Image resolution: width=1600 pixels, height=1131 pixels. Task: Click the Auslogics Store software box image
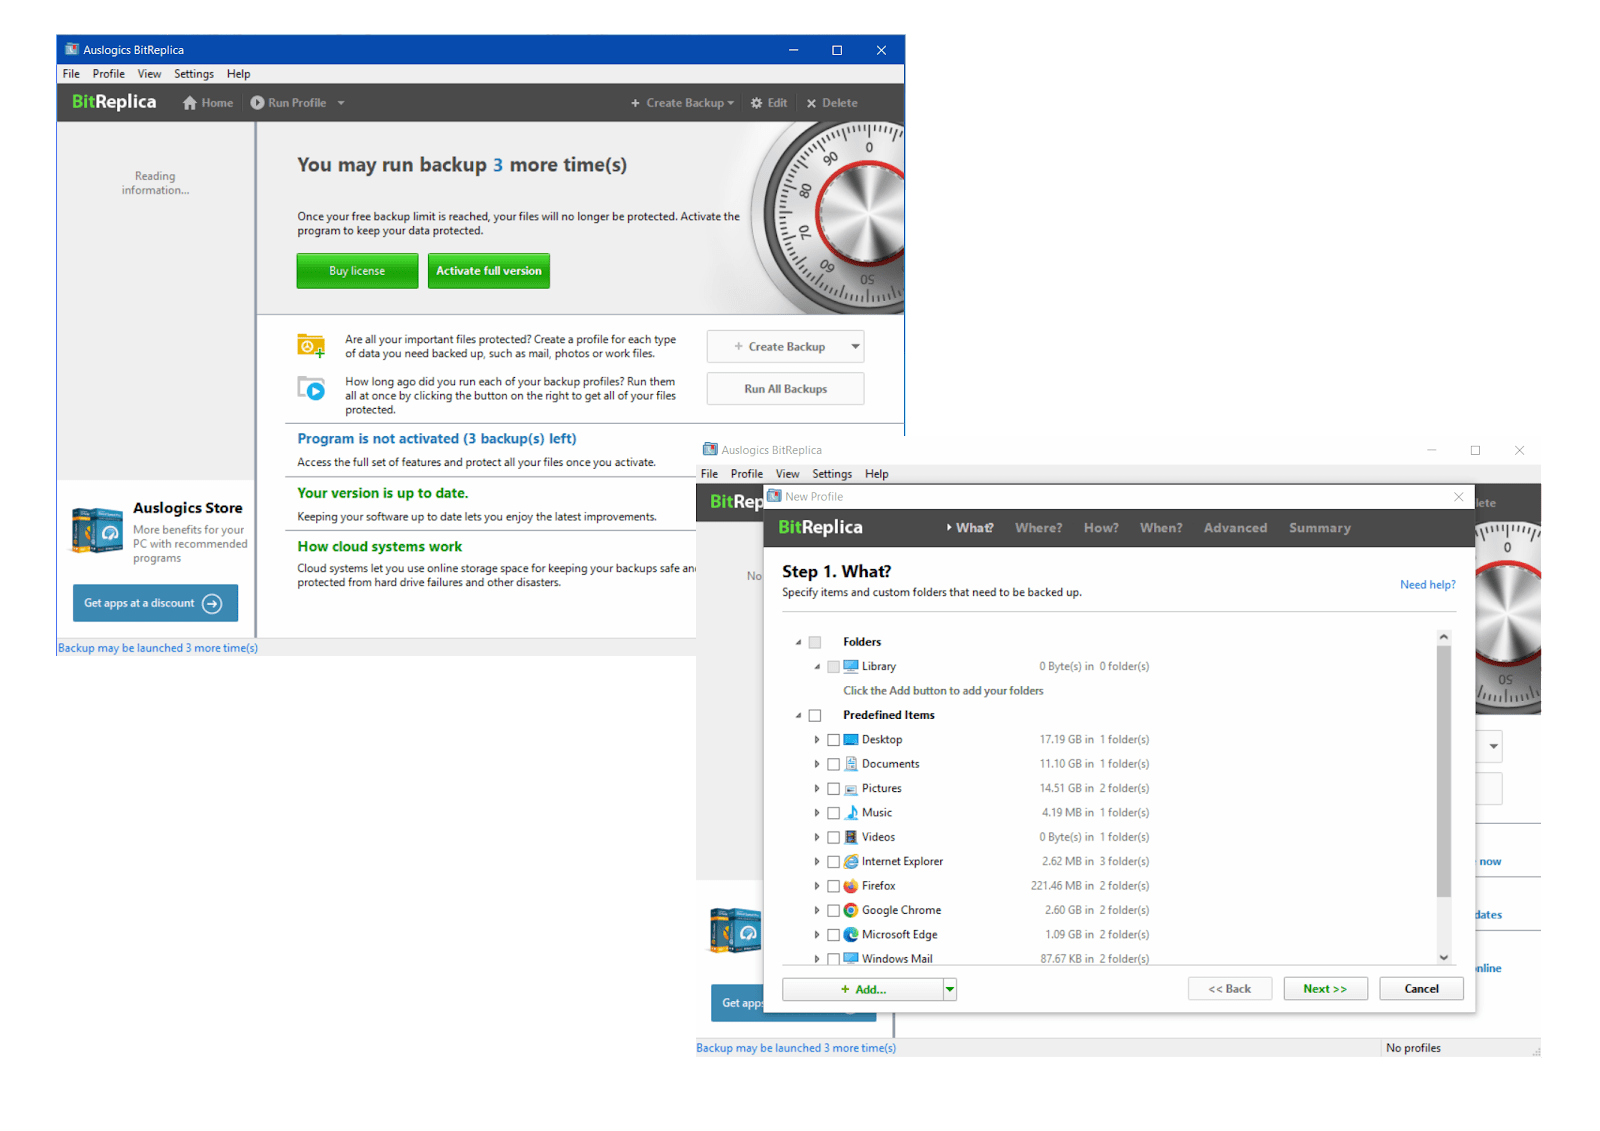point(97,529)
